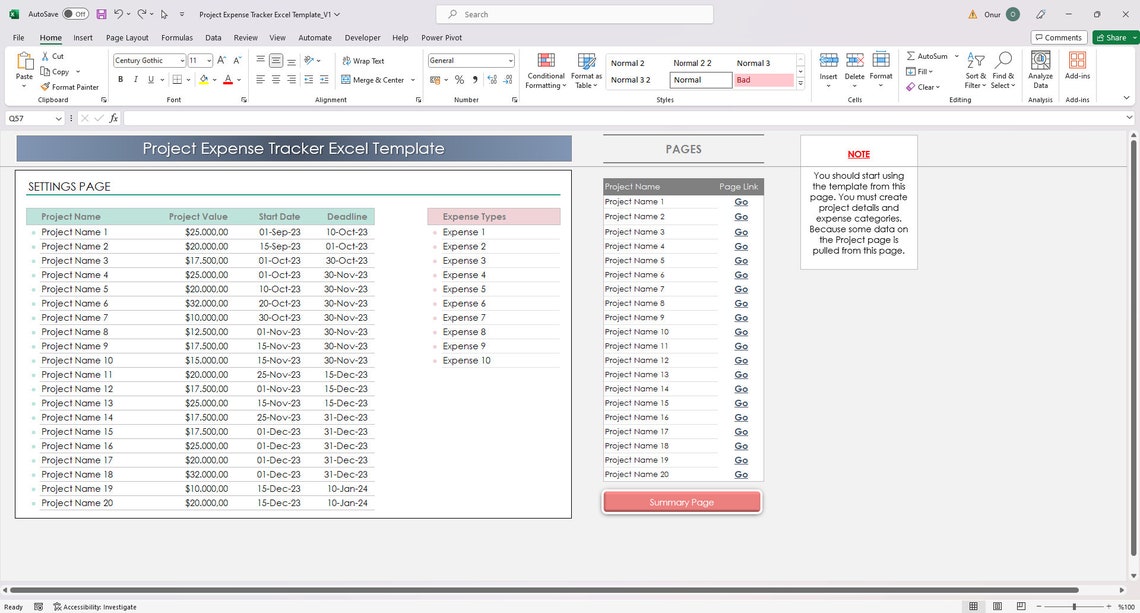1140x613 pixels.
Task: Open the Clear dropdown
Action: pyautogui.click(x=923, y=87)
